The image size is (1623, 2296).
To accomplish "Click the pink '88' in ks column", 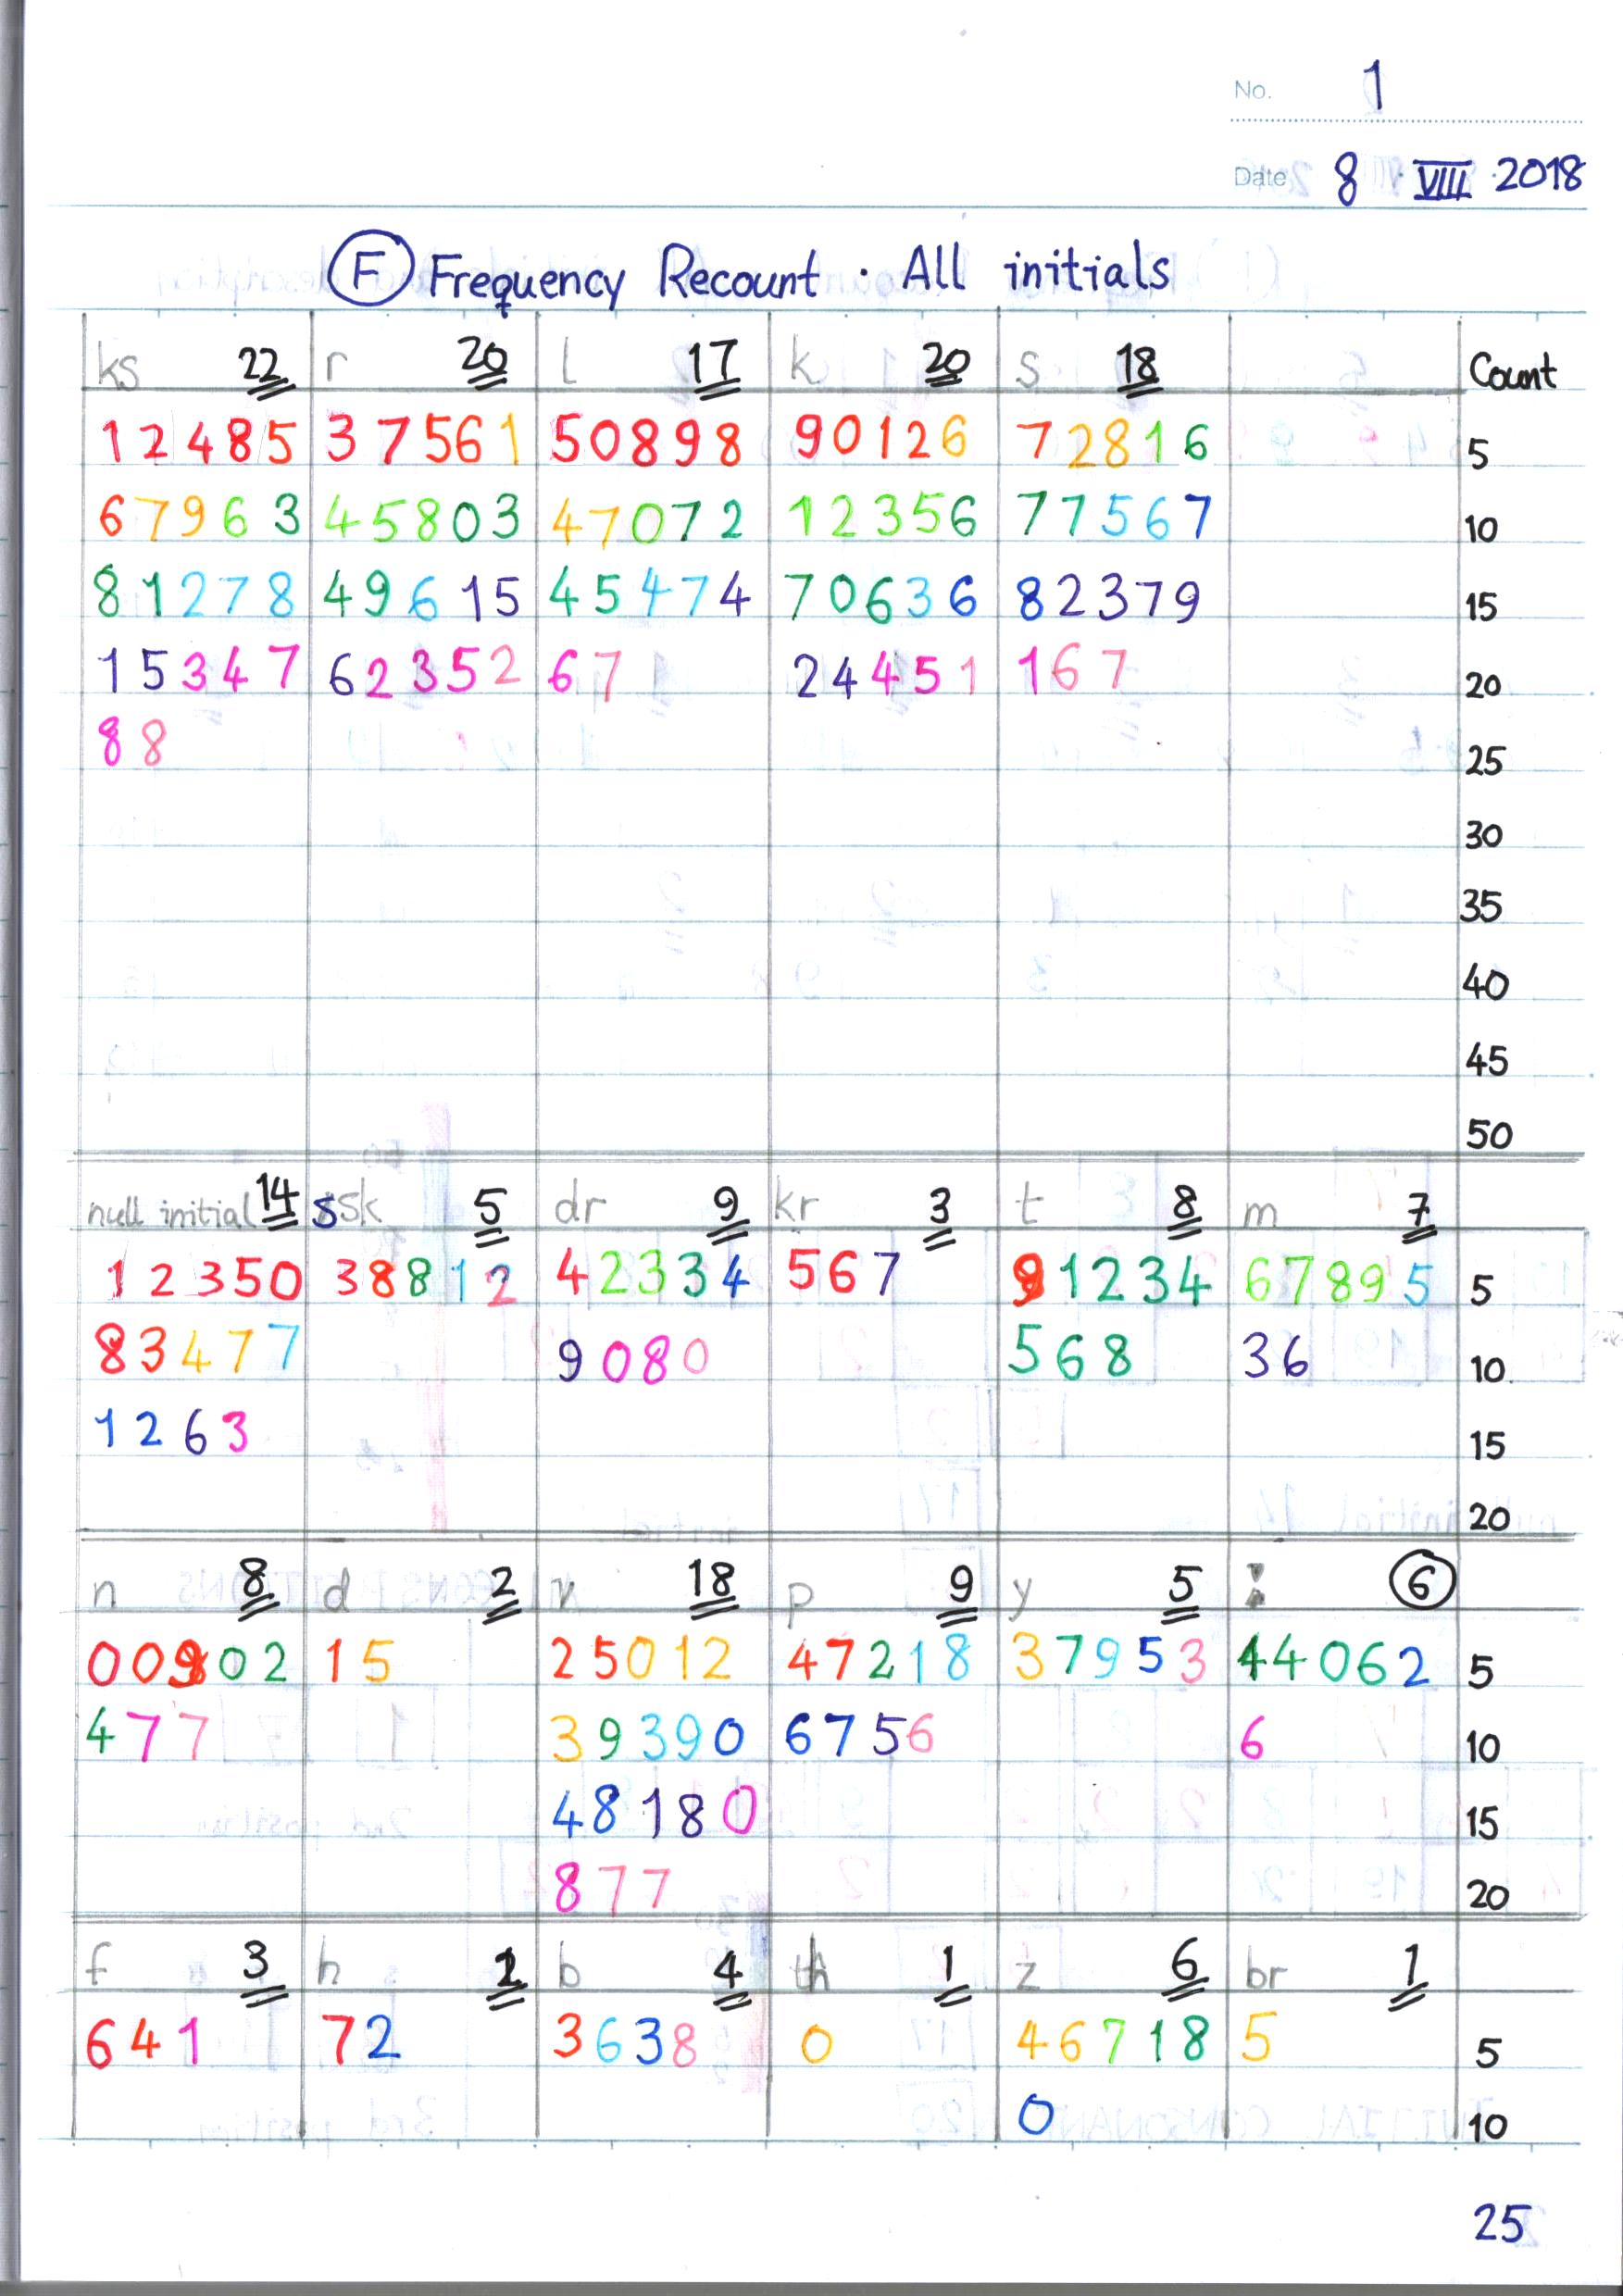I will tap(131, 745).
